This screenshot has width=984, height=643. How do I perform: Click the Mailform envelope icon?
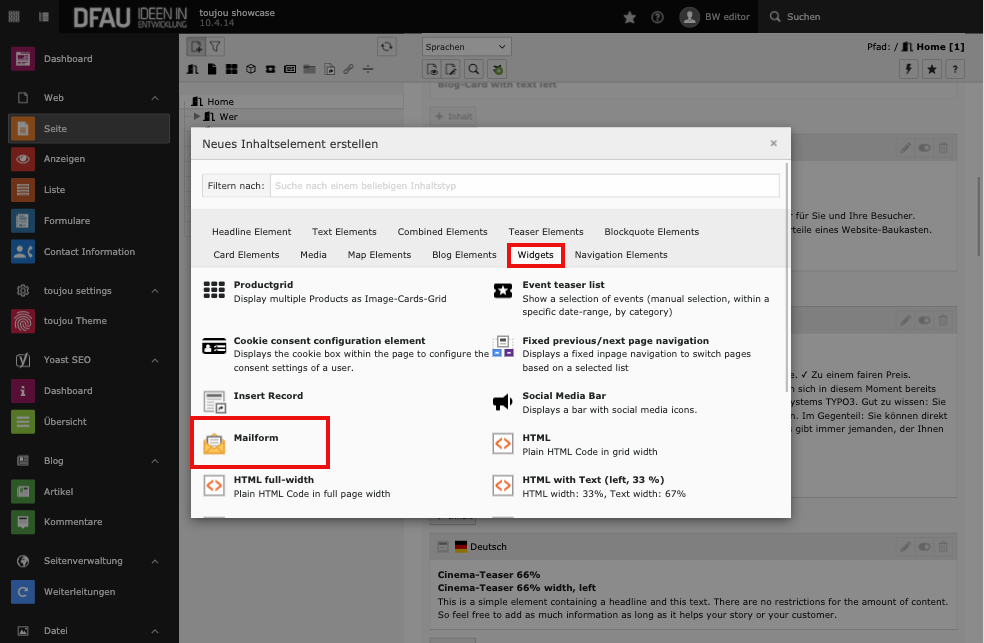click(x=214, y=444)
